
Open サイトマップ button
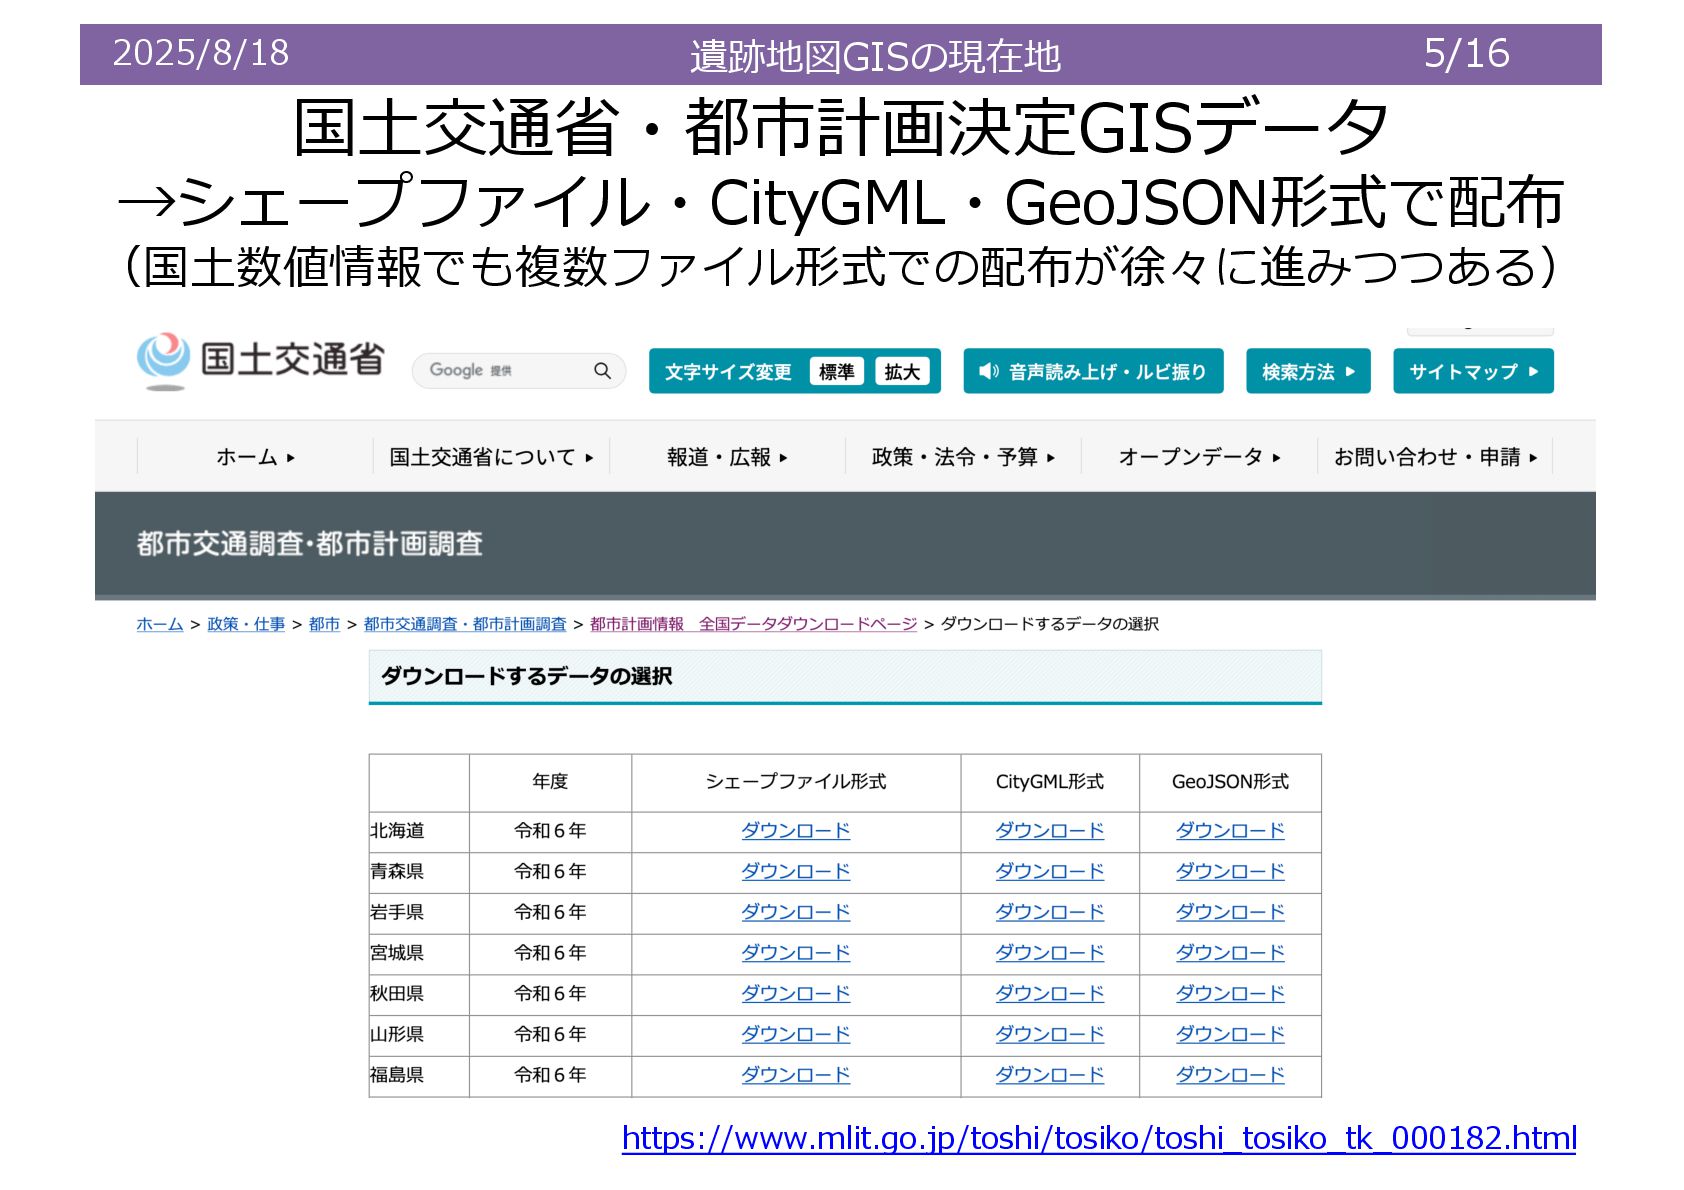coord(1473,372)
